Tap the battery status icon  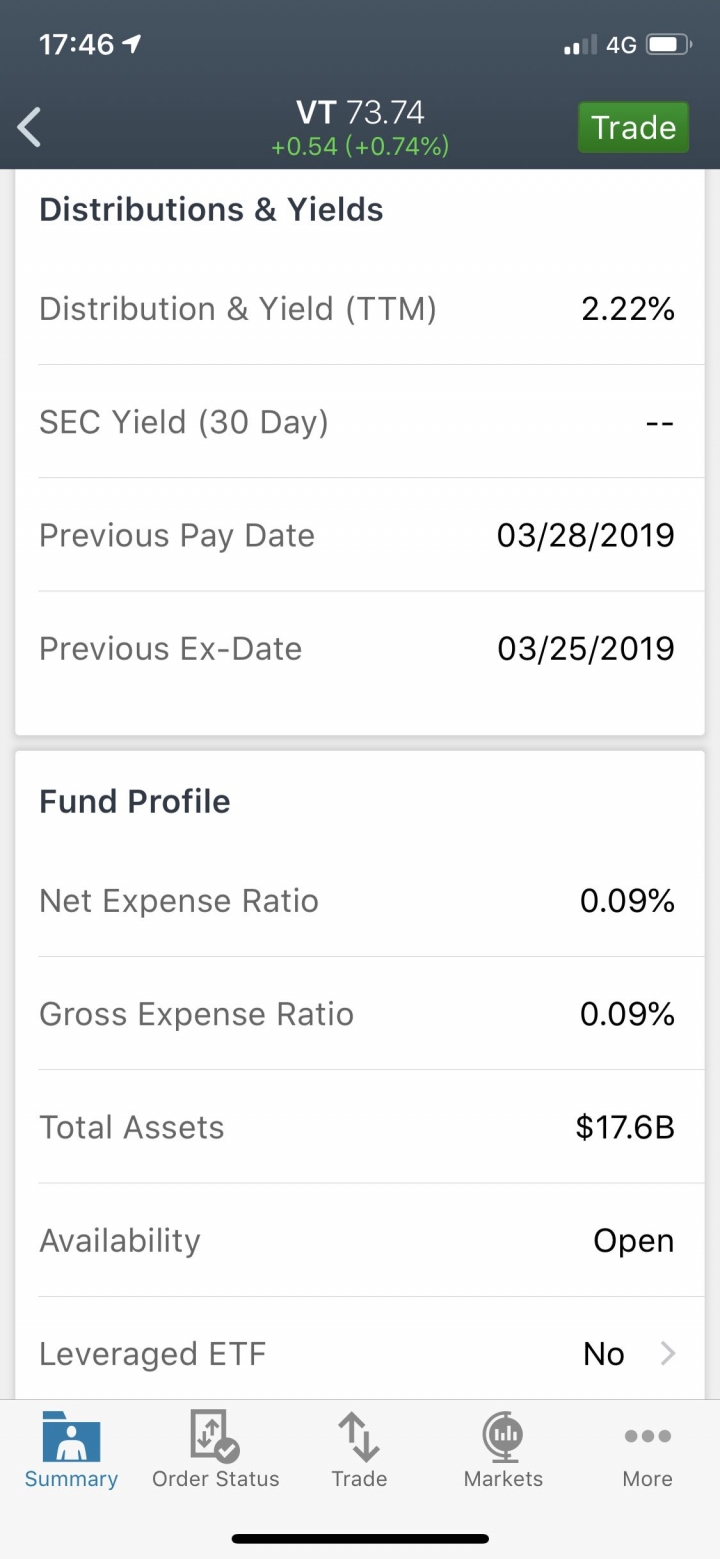pos(668,45)
